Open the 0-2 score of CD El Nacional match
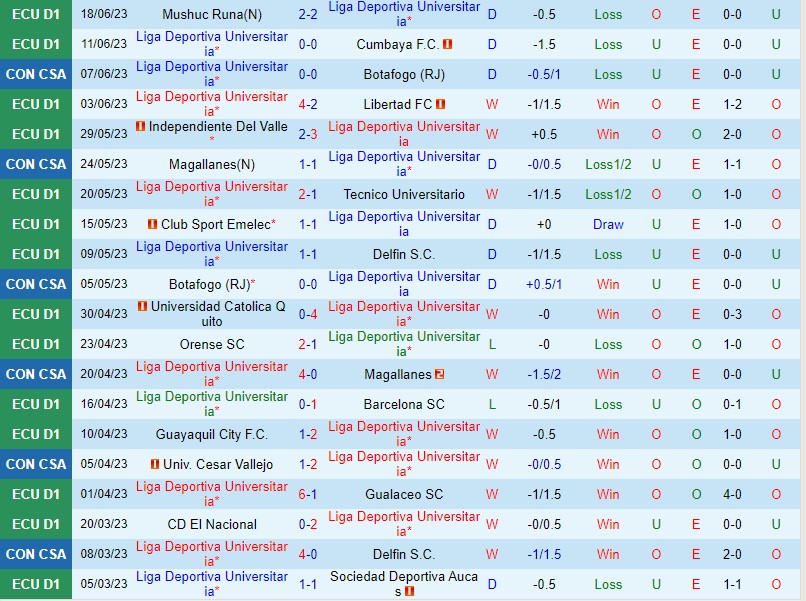The image size is (806, 601). pos(308,524)
